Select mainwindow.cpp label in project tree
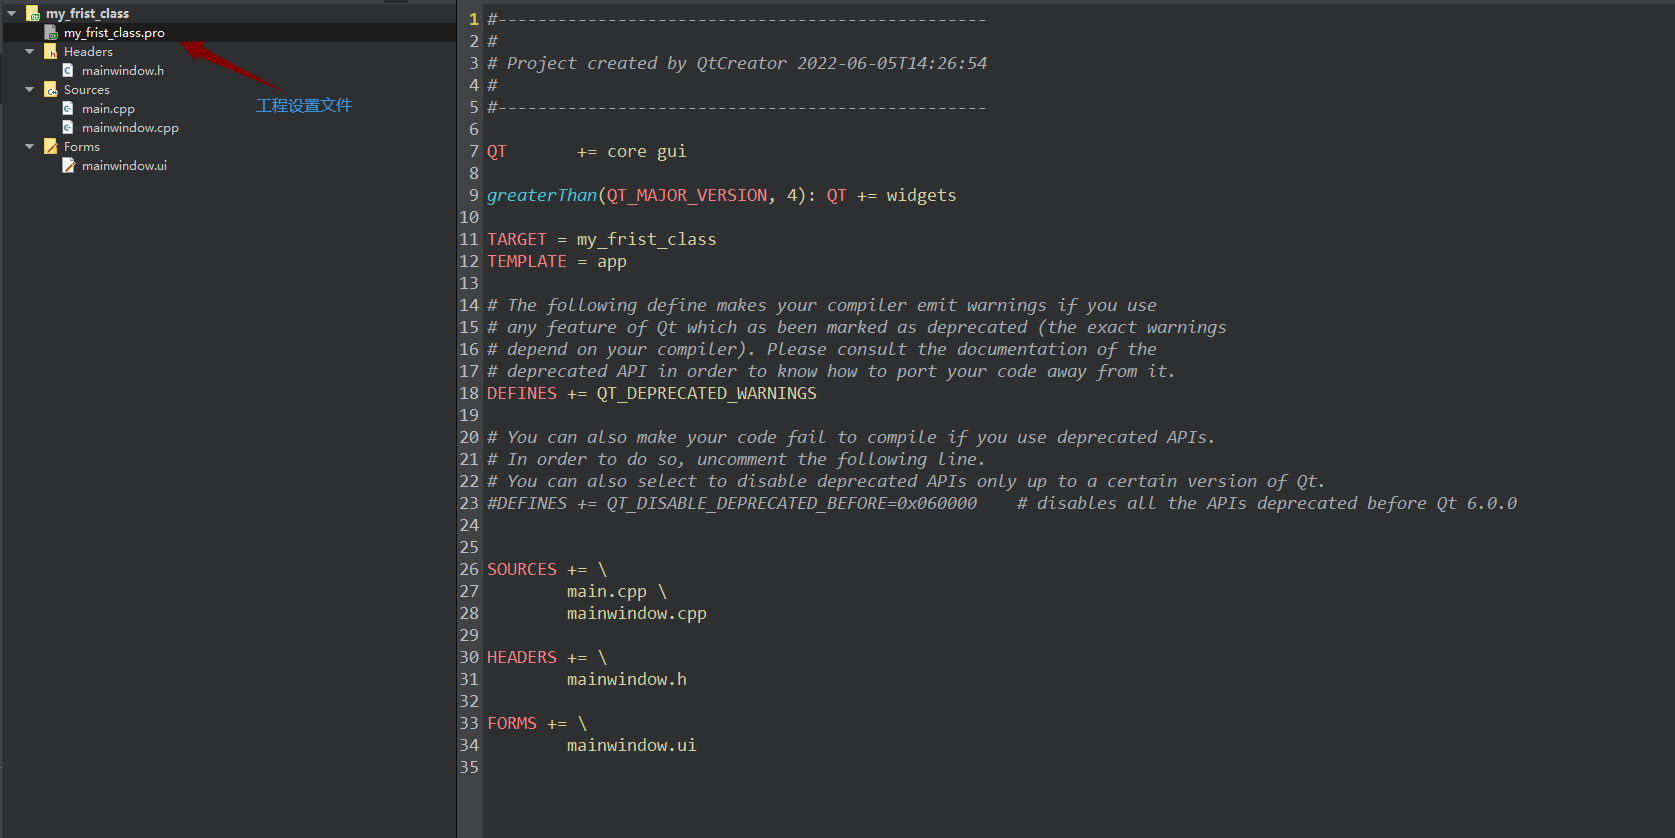The image size is (1675, 838). [x=130, y=128]
